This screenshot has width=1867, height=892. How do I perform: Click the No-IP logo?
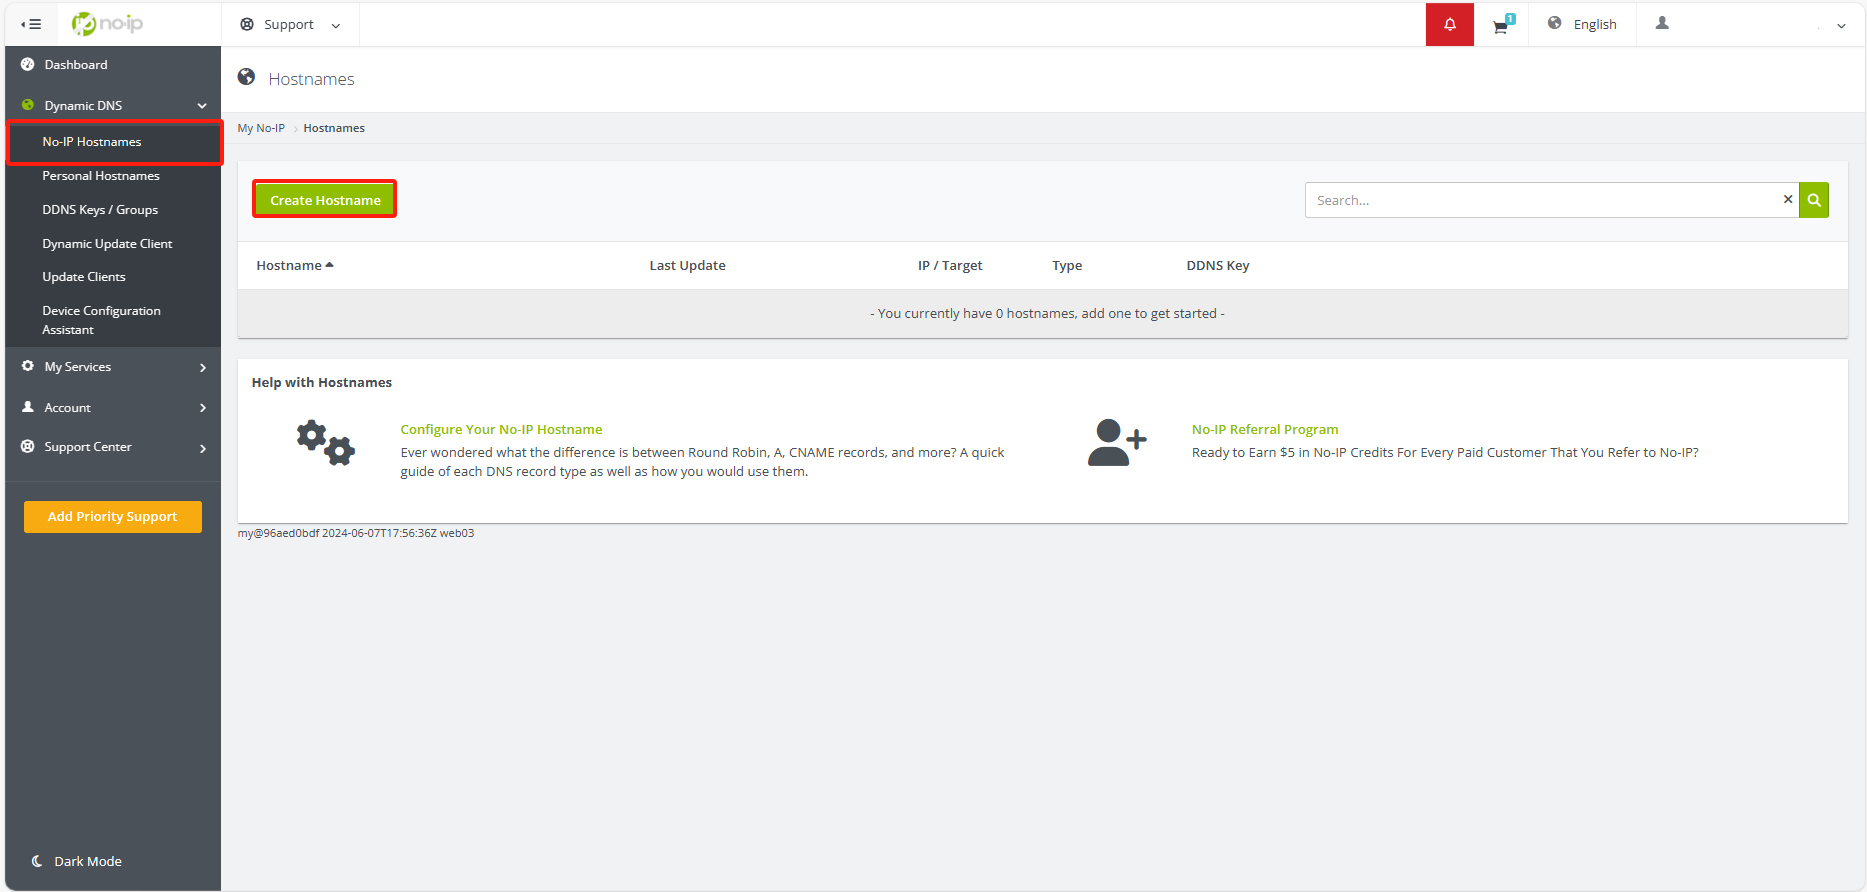pos(108,24)
